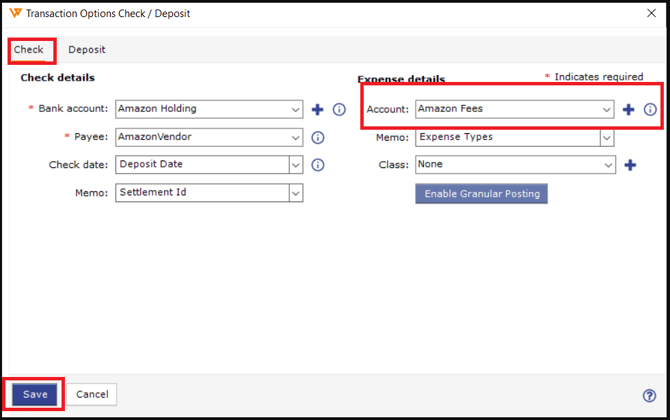Click the Cancel button
Image resolution: width=670 pixels, height=420 pixels.
coord(92,394)
